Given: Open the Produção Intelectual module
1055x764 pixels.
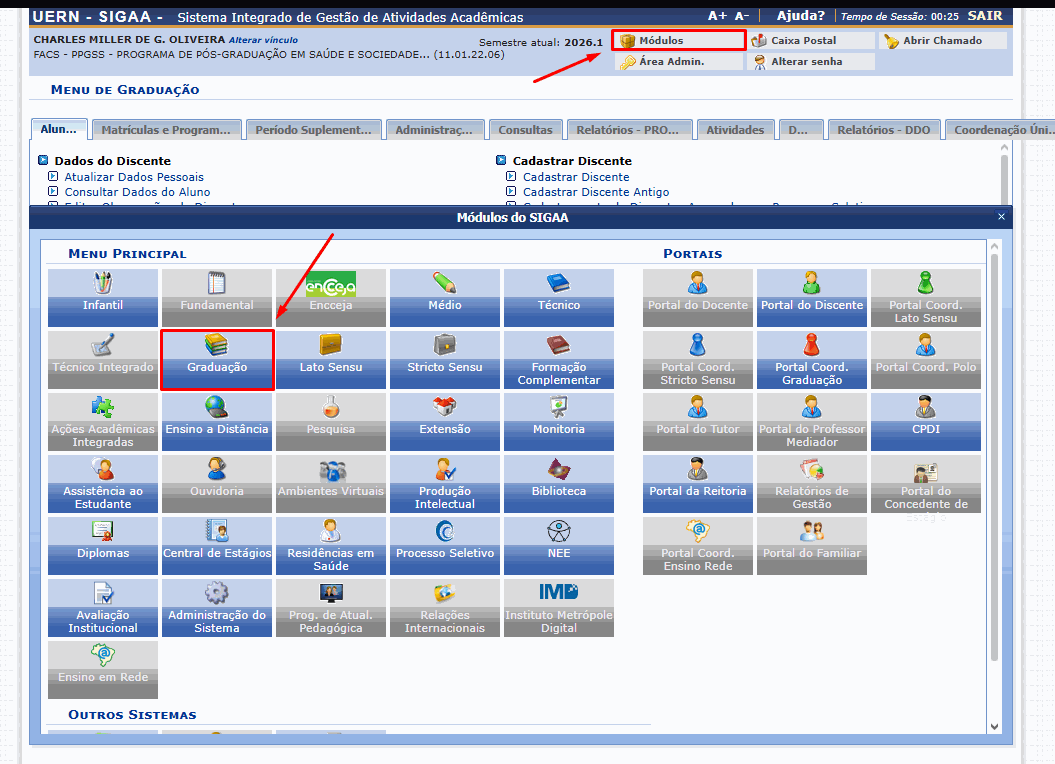Looking at the screenshot, I should coord(445,483).
